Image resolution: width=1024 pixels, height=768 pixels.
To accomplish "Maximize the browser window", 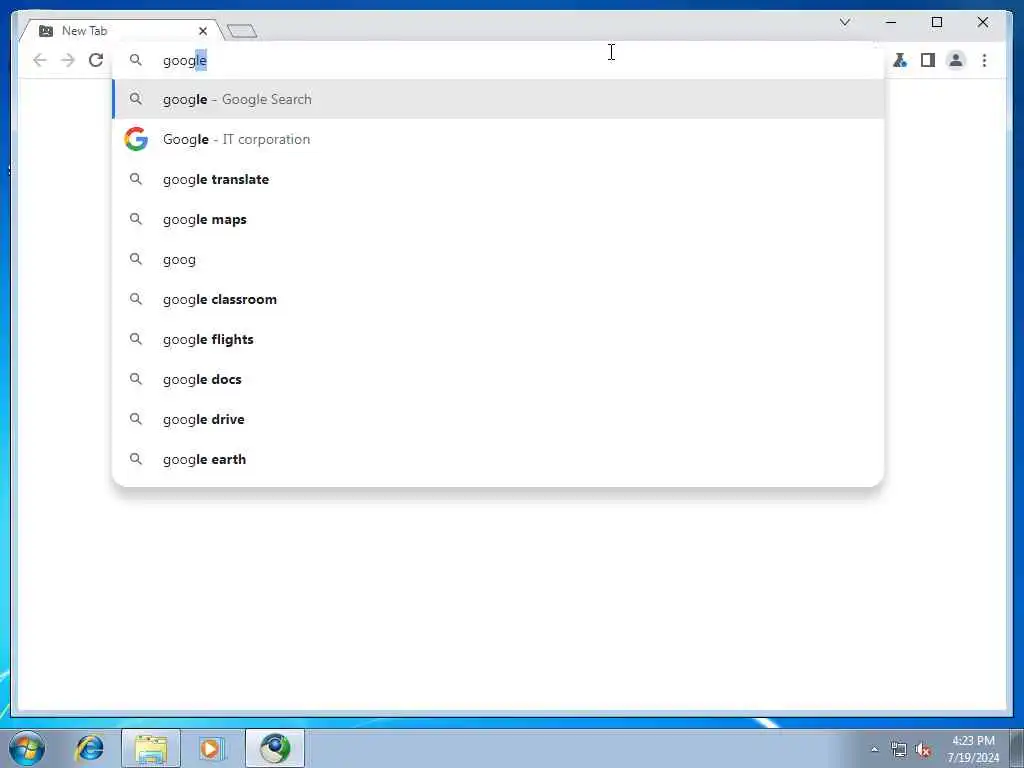I will 936,22.
